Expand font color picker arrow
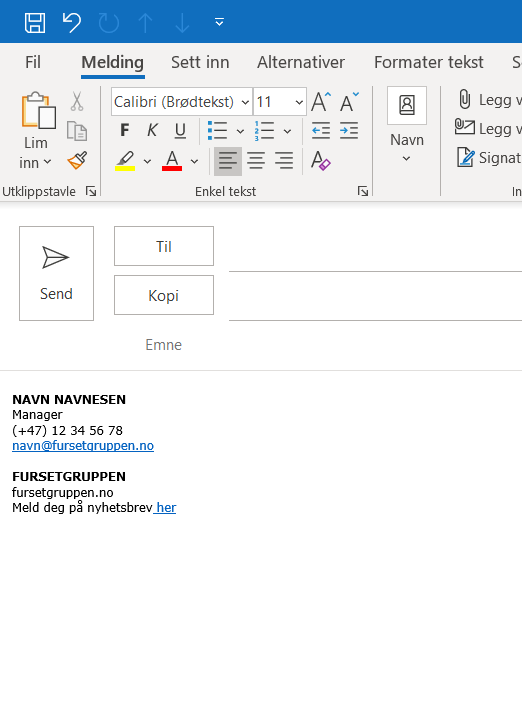522x703 pixels. click(194, 161)
